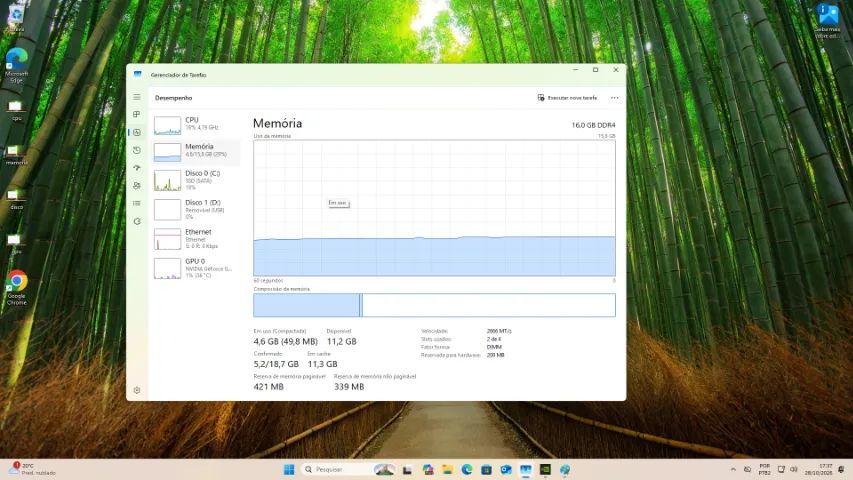Select the CPU performance entry

click(196, 124)
